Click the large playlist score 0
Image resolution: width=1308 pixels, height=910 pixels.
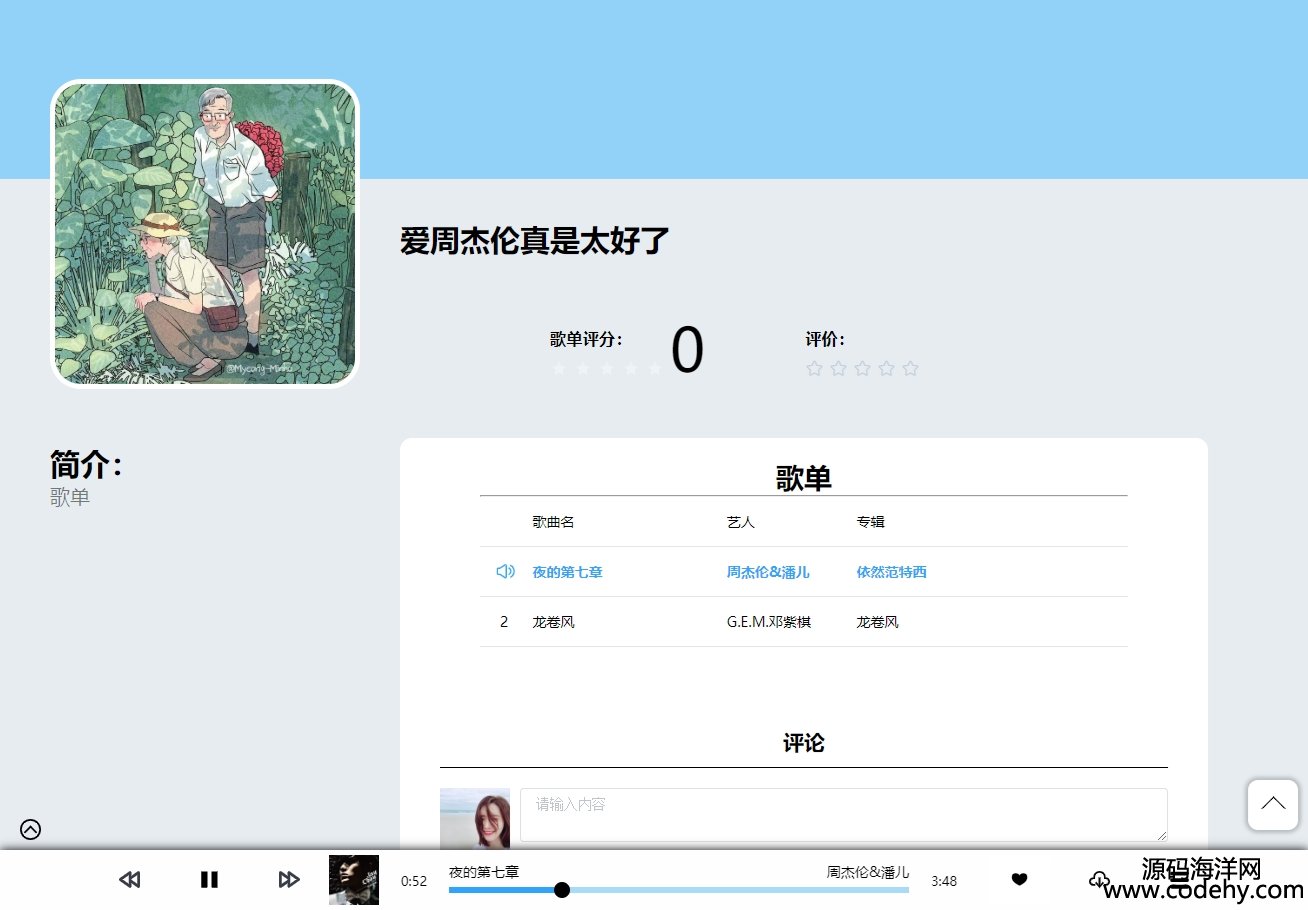(687, 351)
